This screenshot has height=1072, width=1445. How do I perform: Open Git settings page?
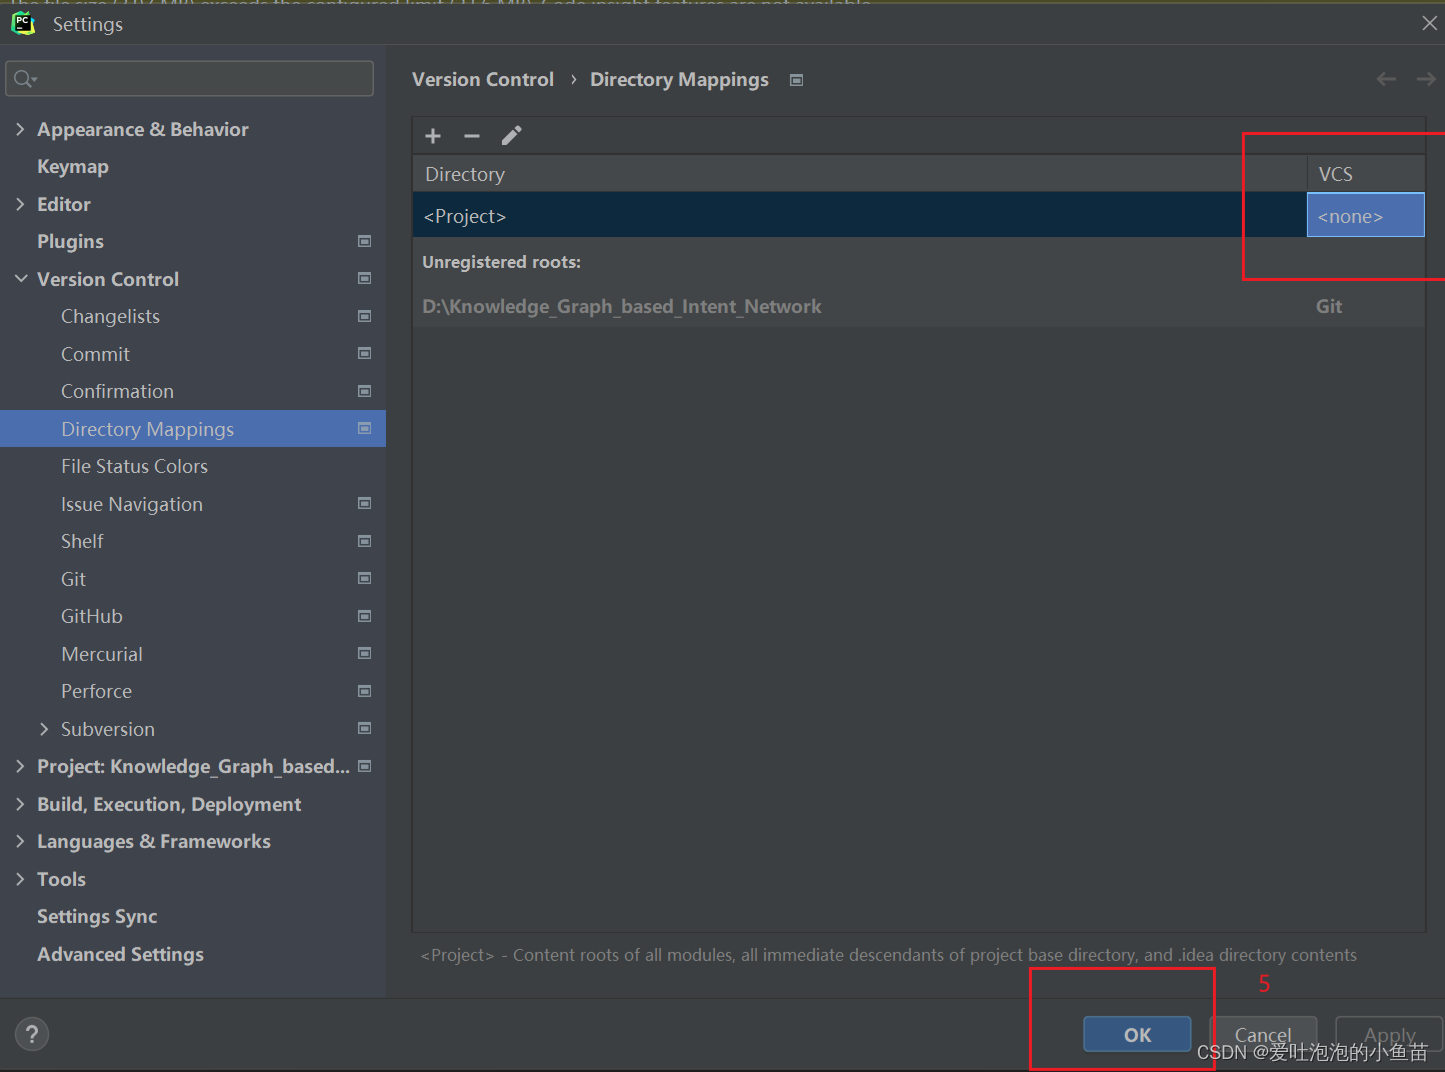pos(73,579)
